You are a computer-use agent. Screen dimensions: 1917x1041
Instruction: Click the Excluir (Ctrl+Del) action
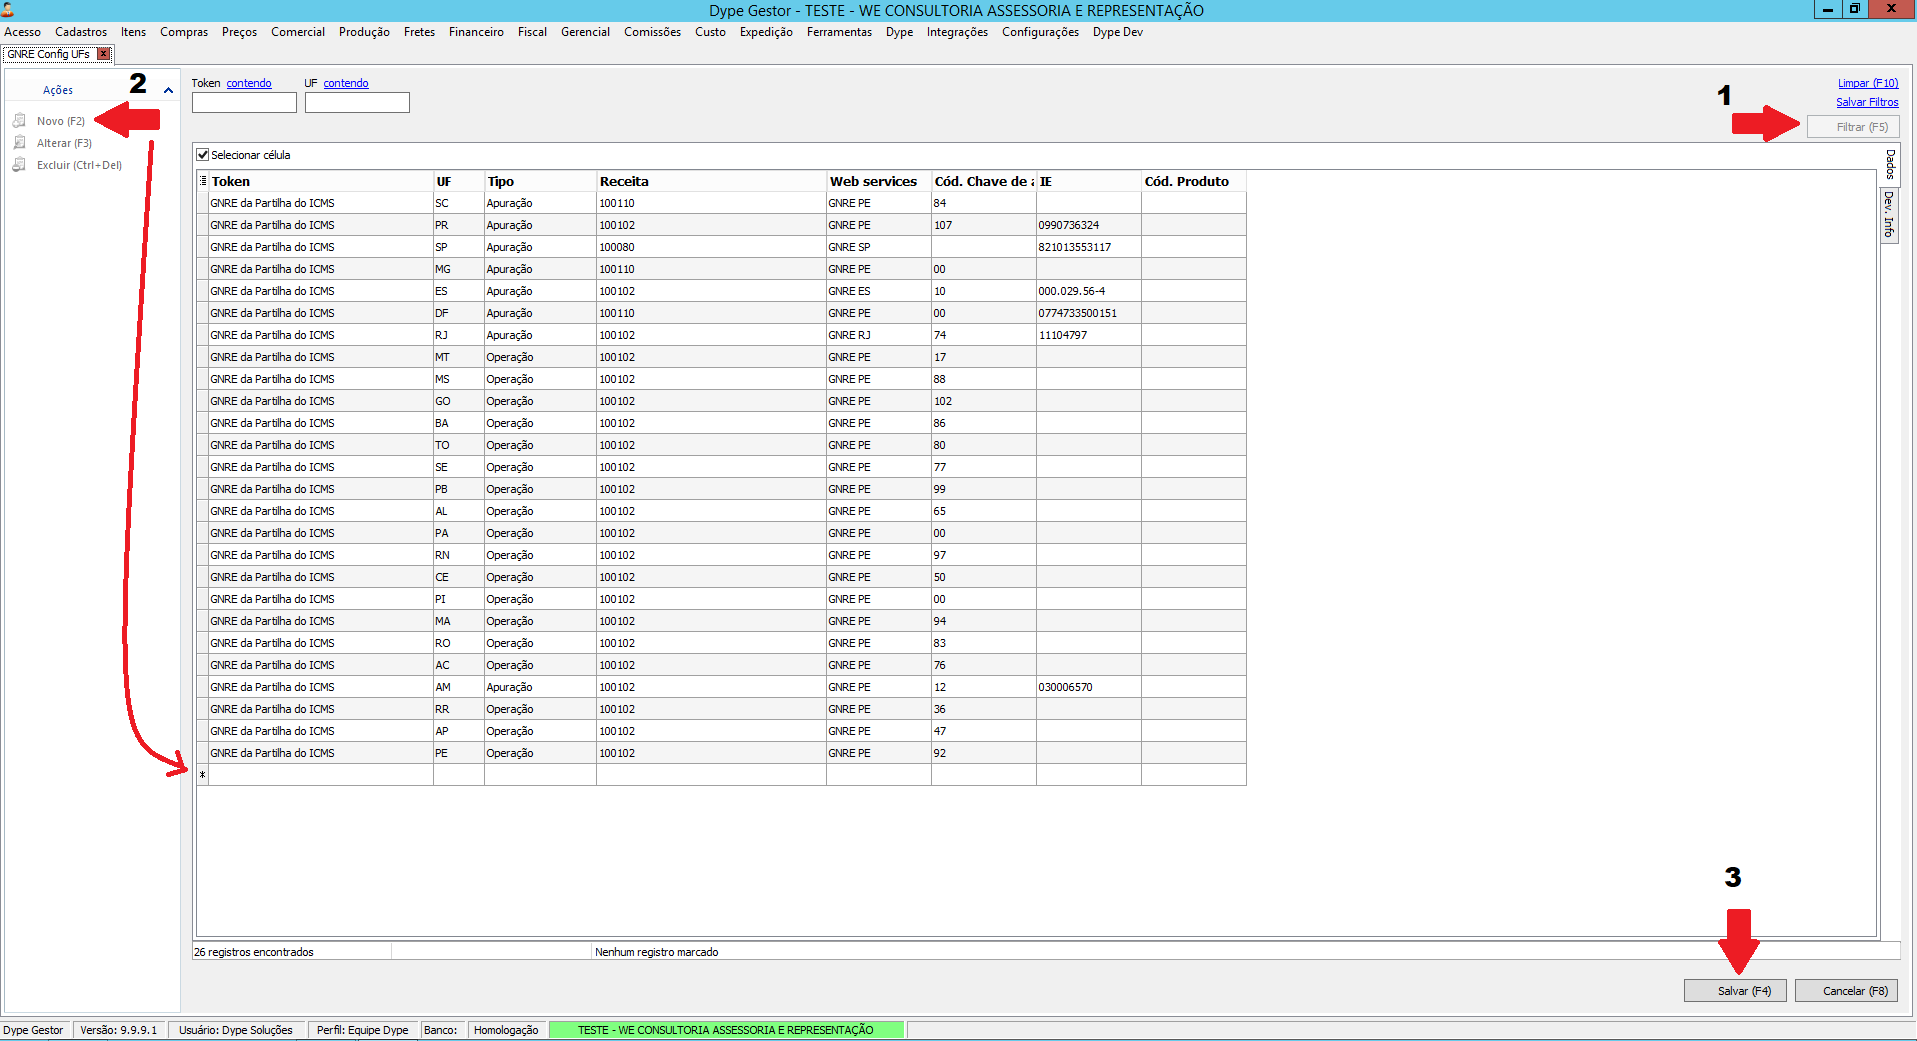pos(79,165)
